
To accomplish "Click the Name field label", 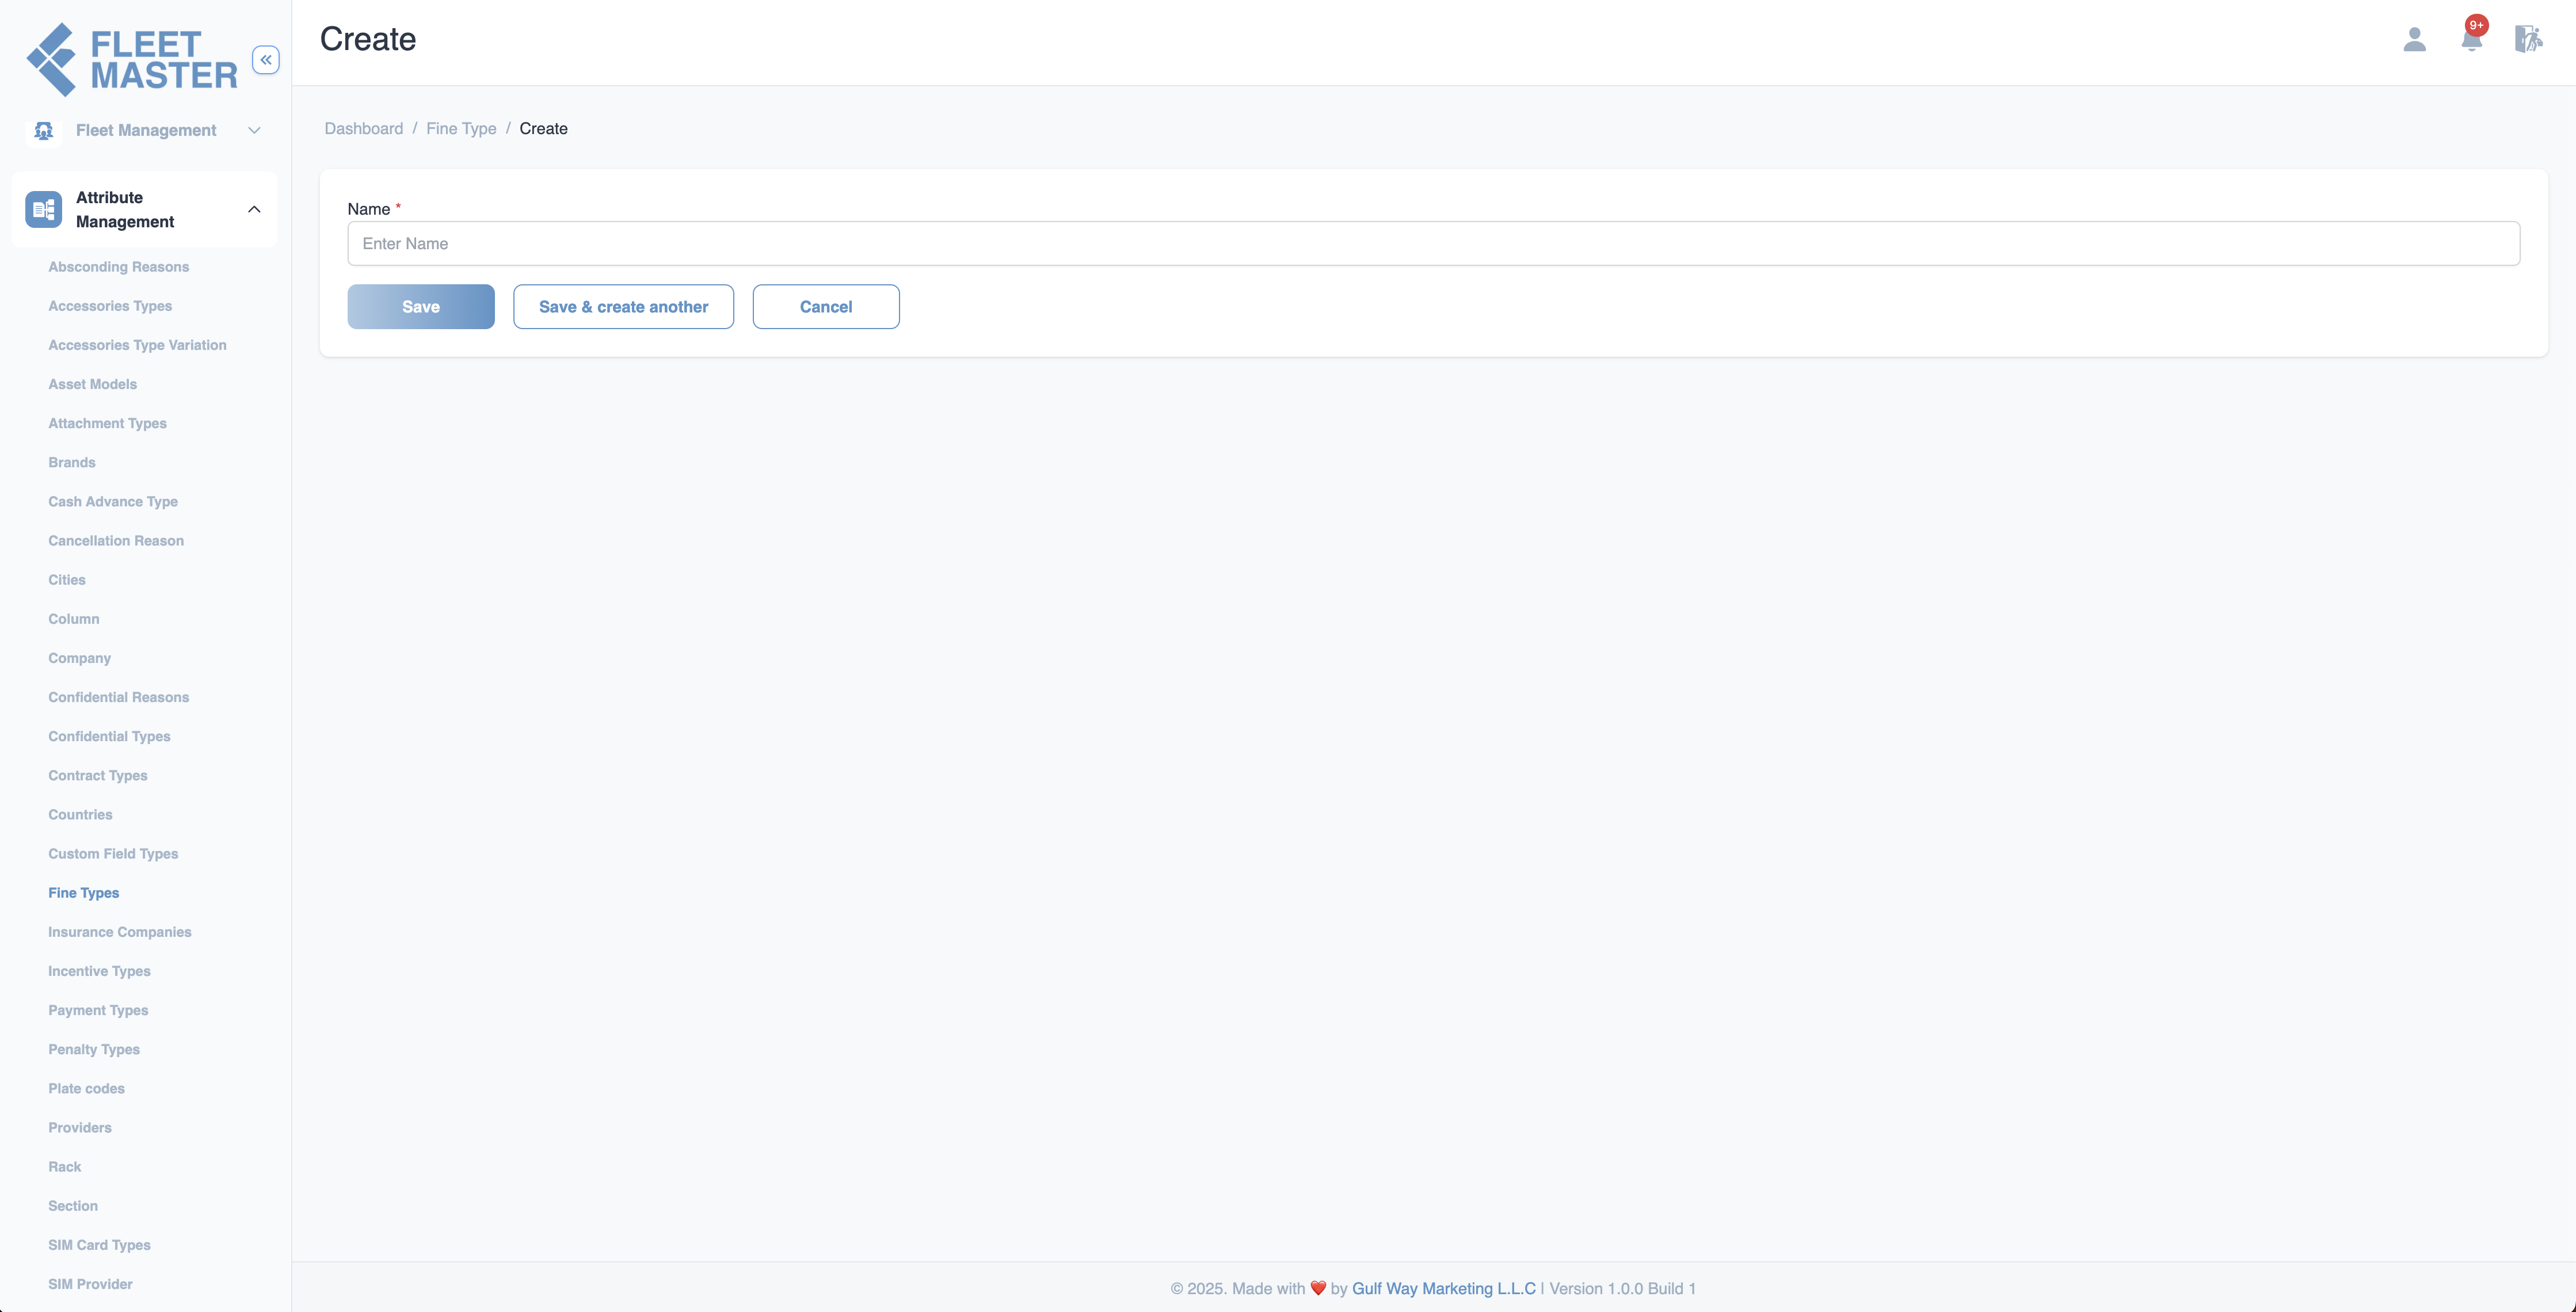I will (x=368, y=209).
